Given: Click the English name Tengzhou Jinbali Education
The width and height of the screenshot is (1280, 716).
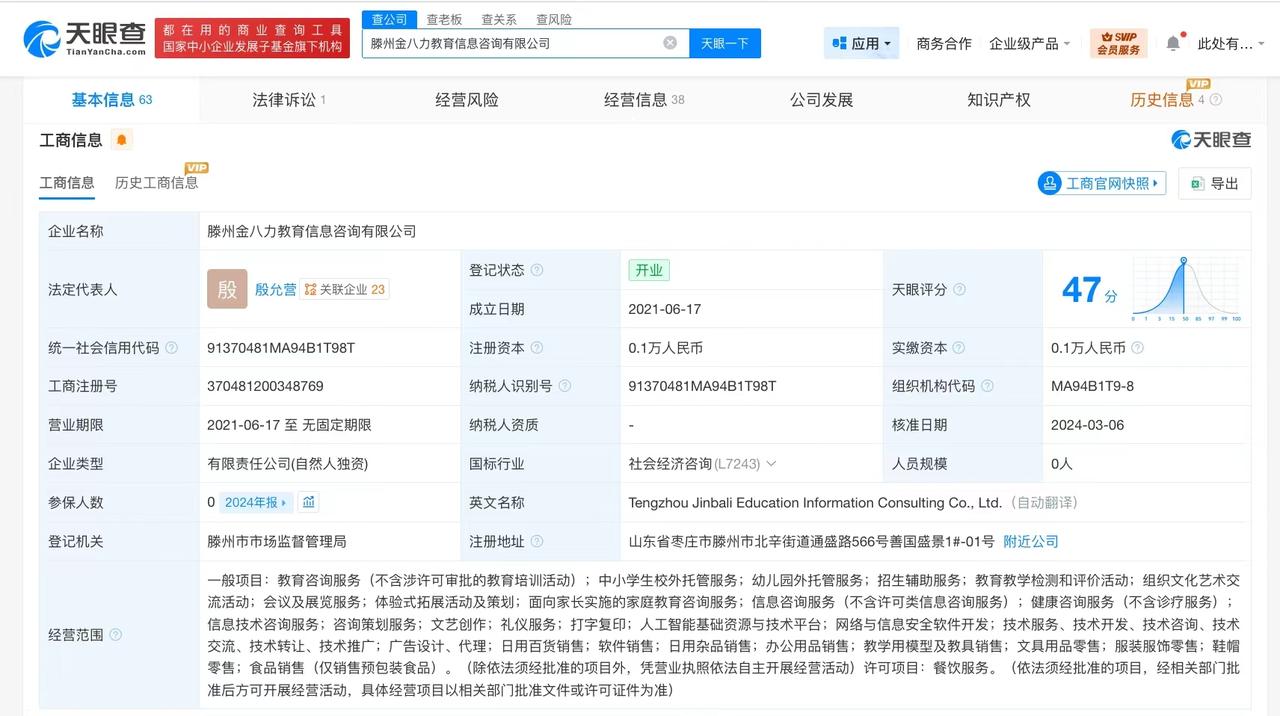Looking at the screenshot, I should pyautogui.click(x=815, y=502).
